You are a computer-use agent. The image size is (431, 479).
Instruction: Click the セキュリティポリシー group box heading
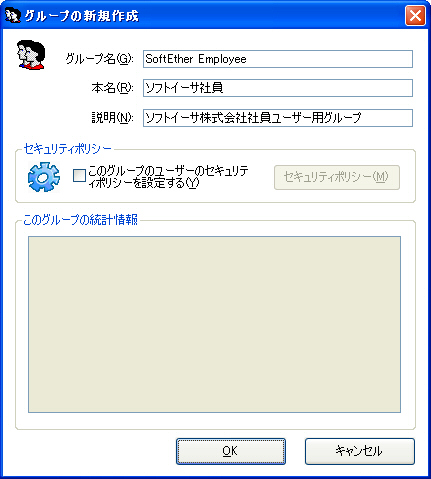[x=68, y=149]
